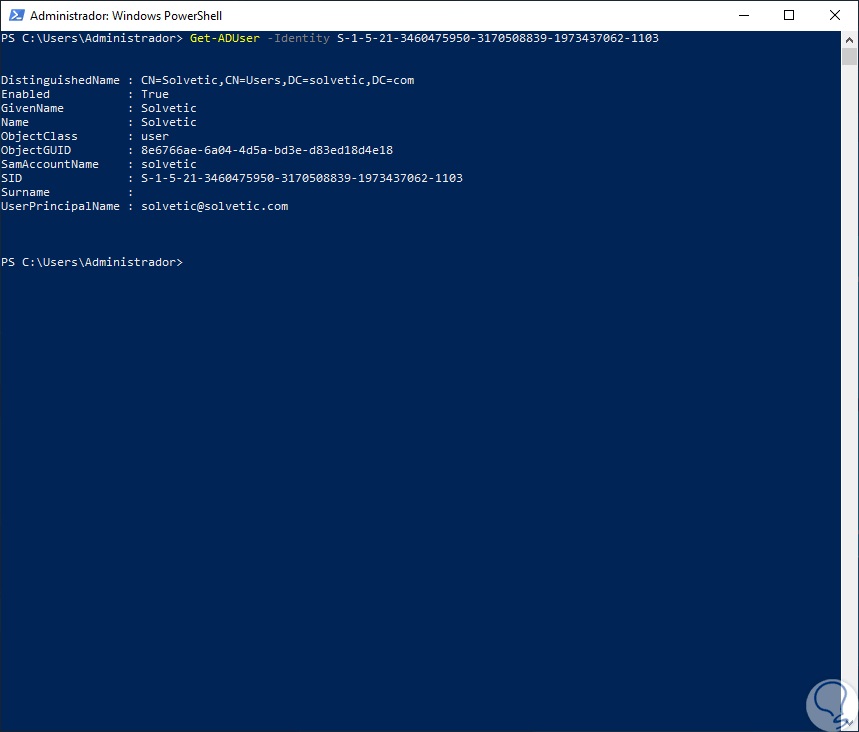859x732 pixels.
Task: Click the user value of ObjectClass
Action: (x=155, y=136)
